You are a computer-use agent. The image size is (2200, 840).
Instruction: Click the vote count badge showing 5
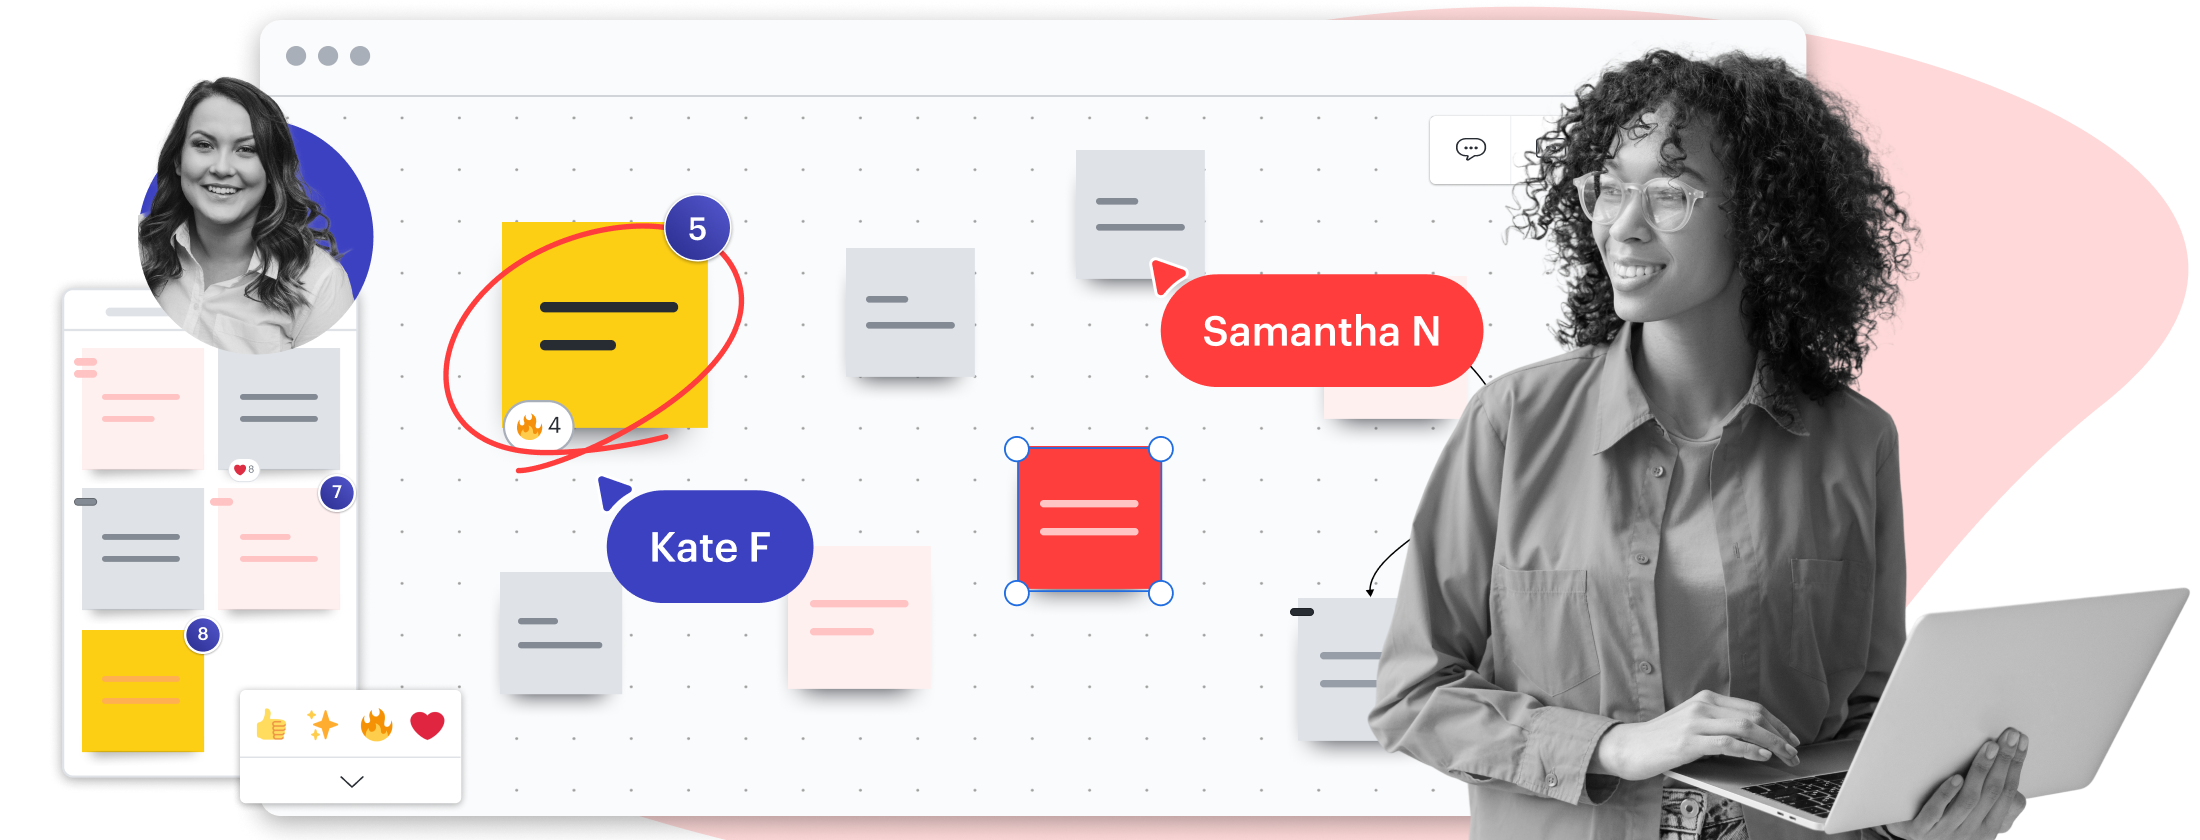click(x=697, y=229)
